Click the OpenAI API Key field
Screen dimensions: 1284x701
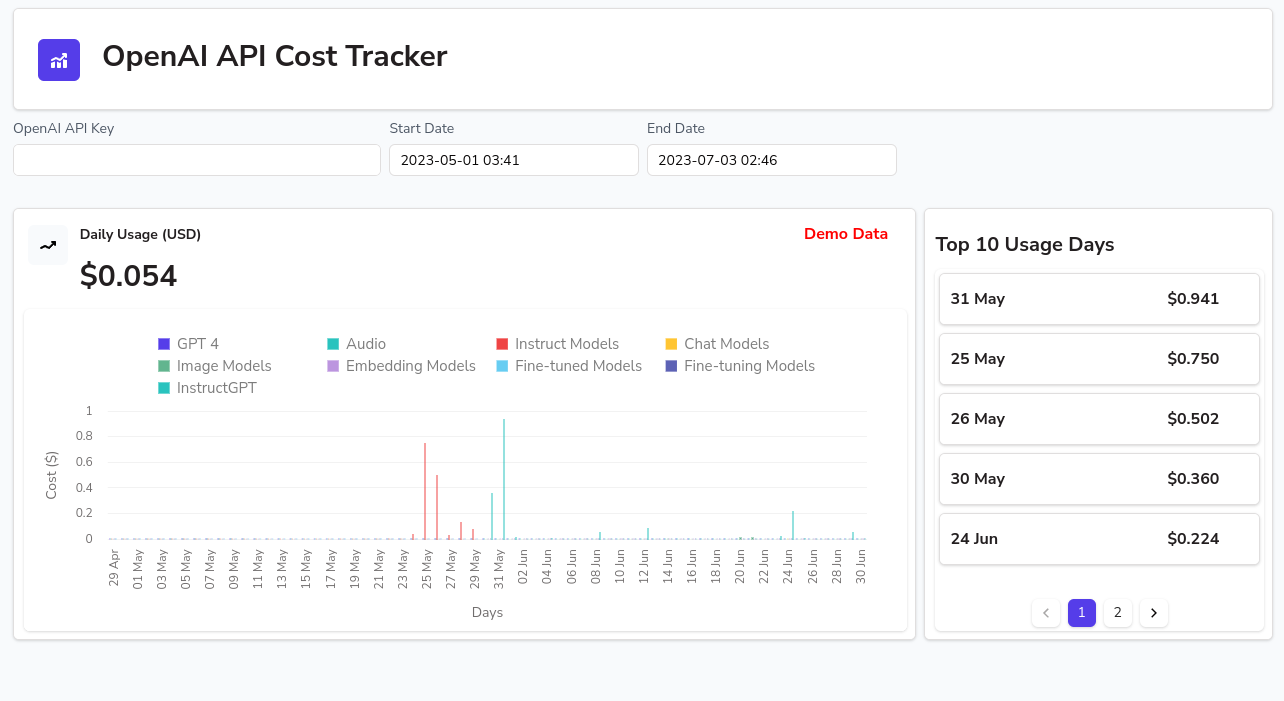(x=197, y=160)
